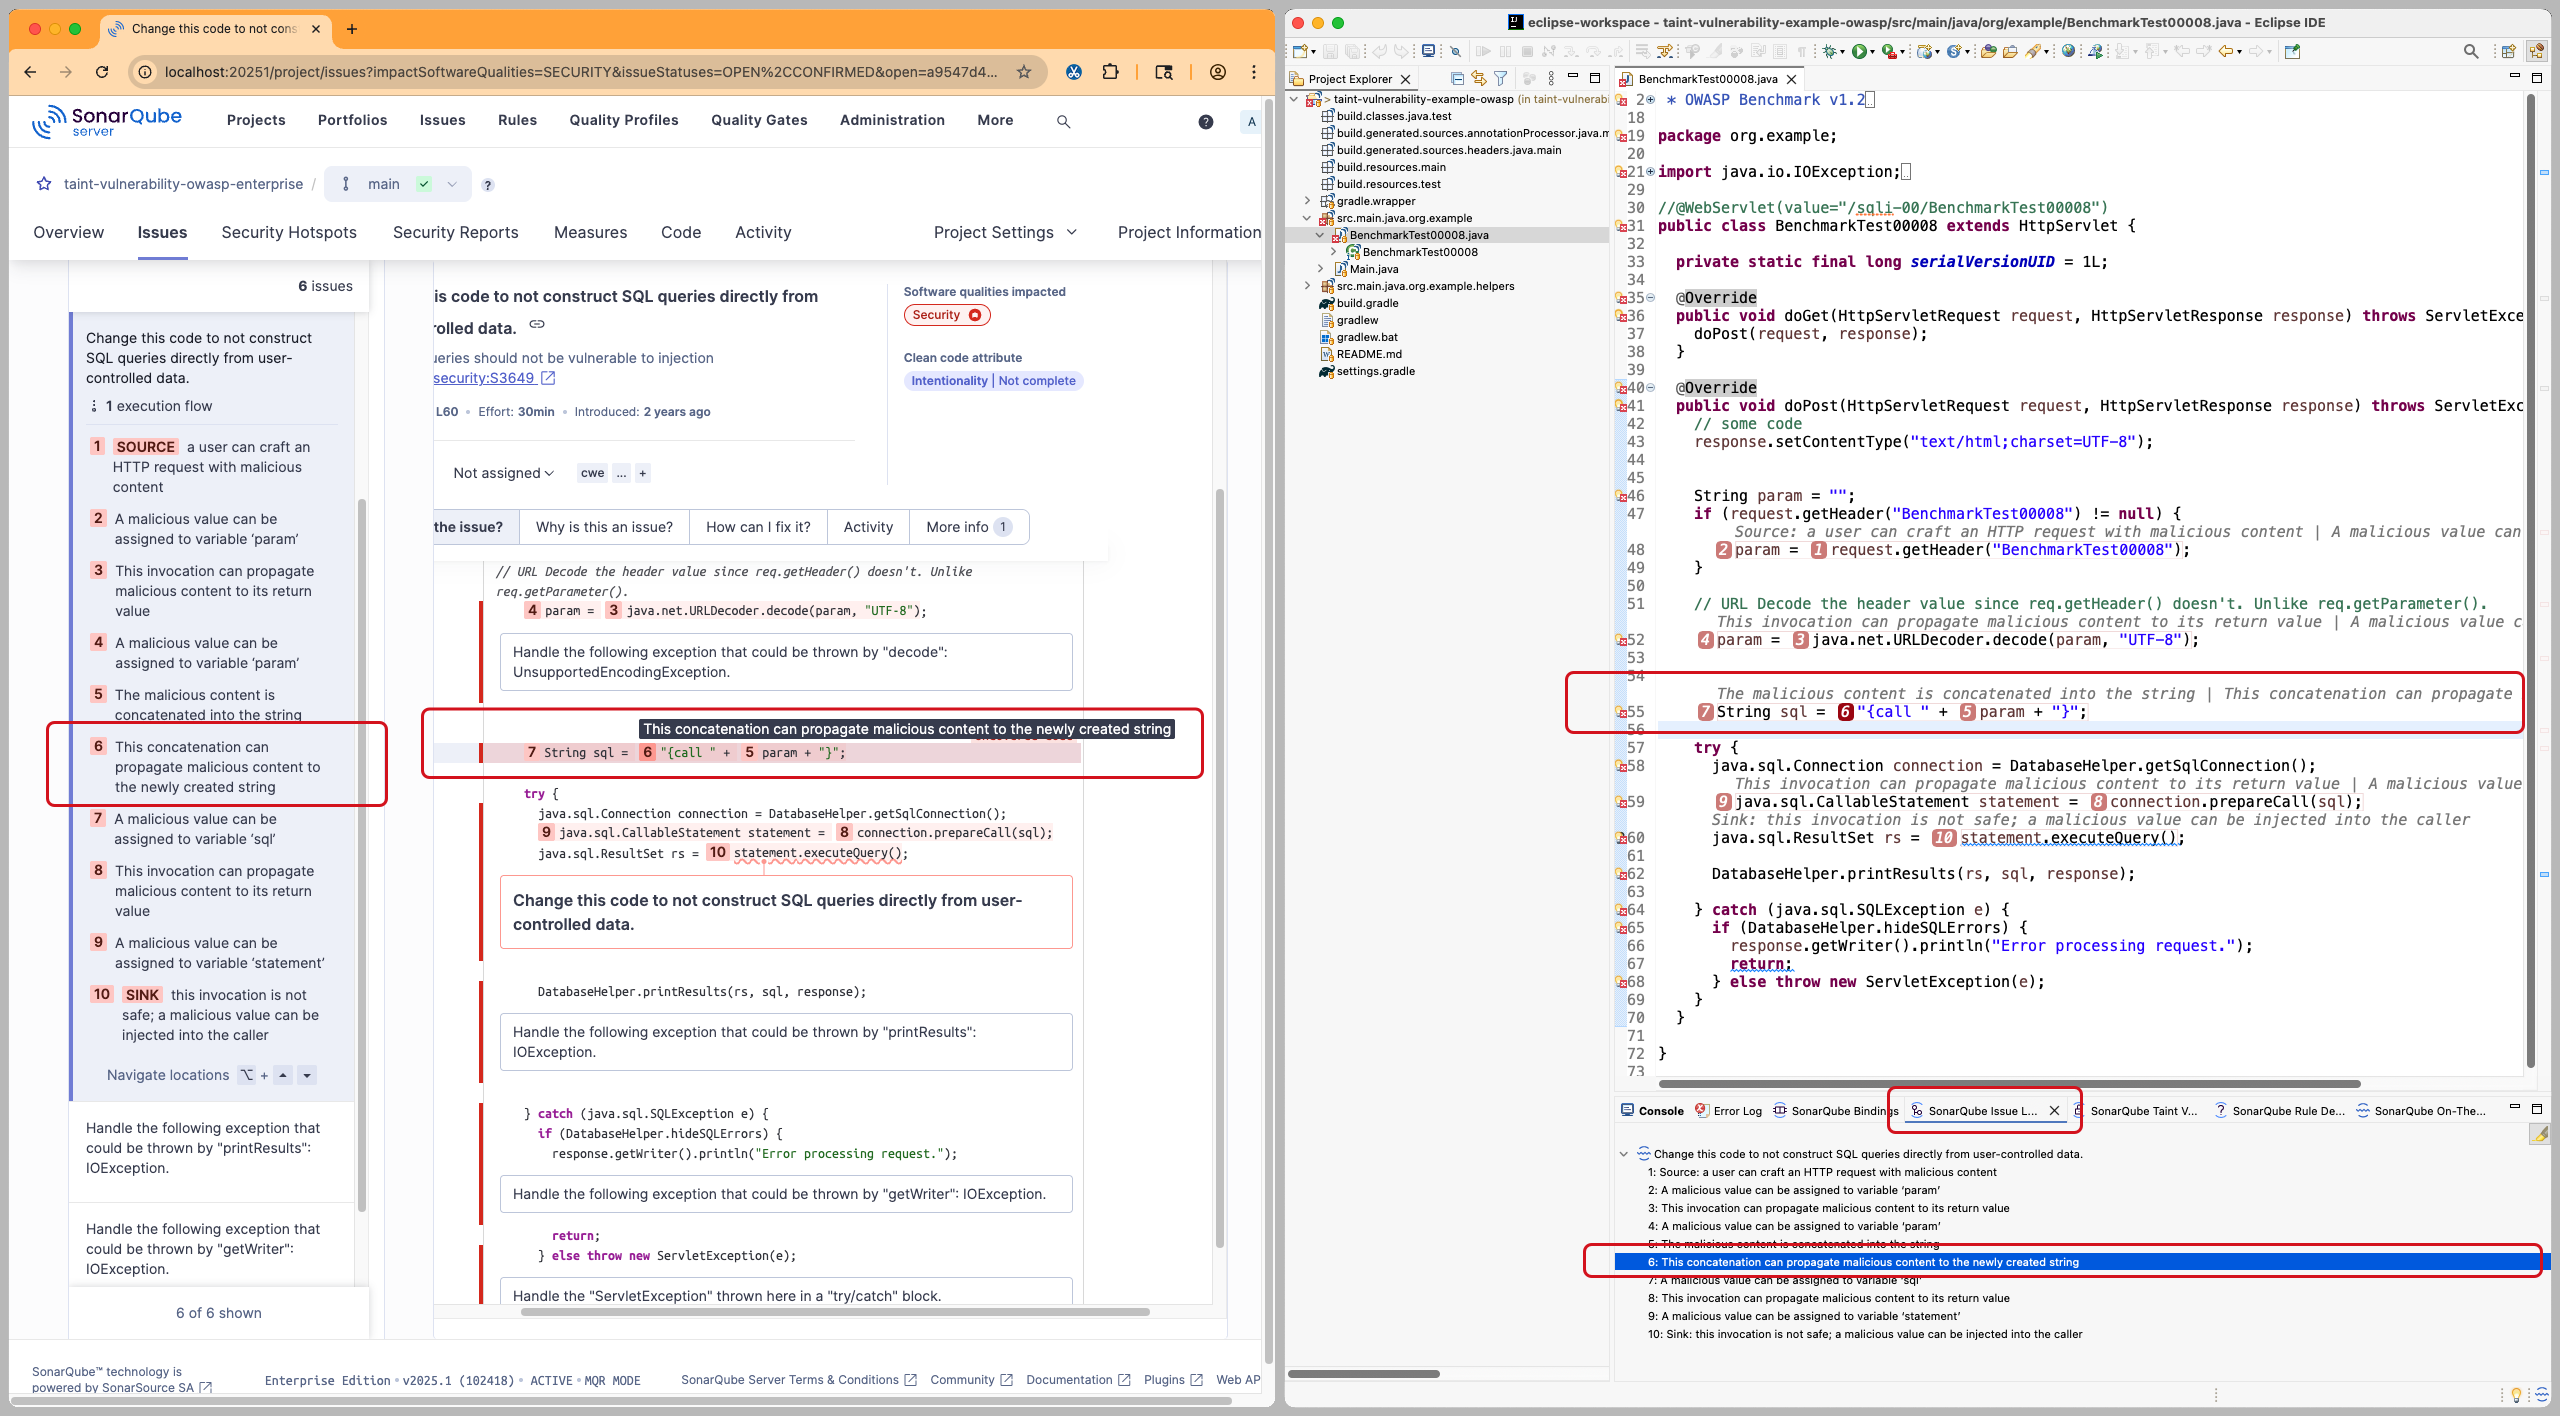Open browser extensions puzzle icon
The width and height of the screenshot is (2560, 1416).
coord(1110,72)
